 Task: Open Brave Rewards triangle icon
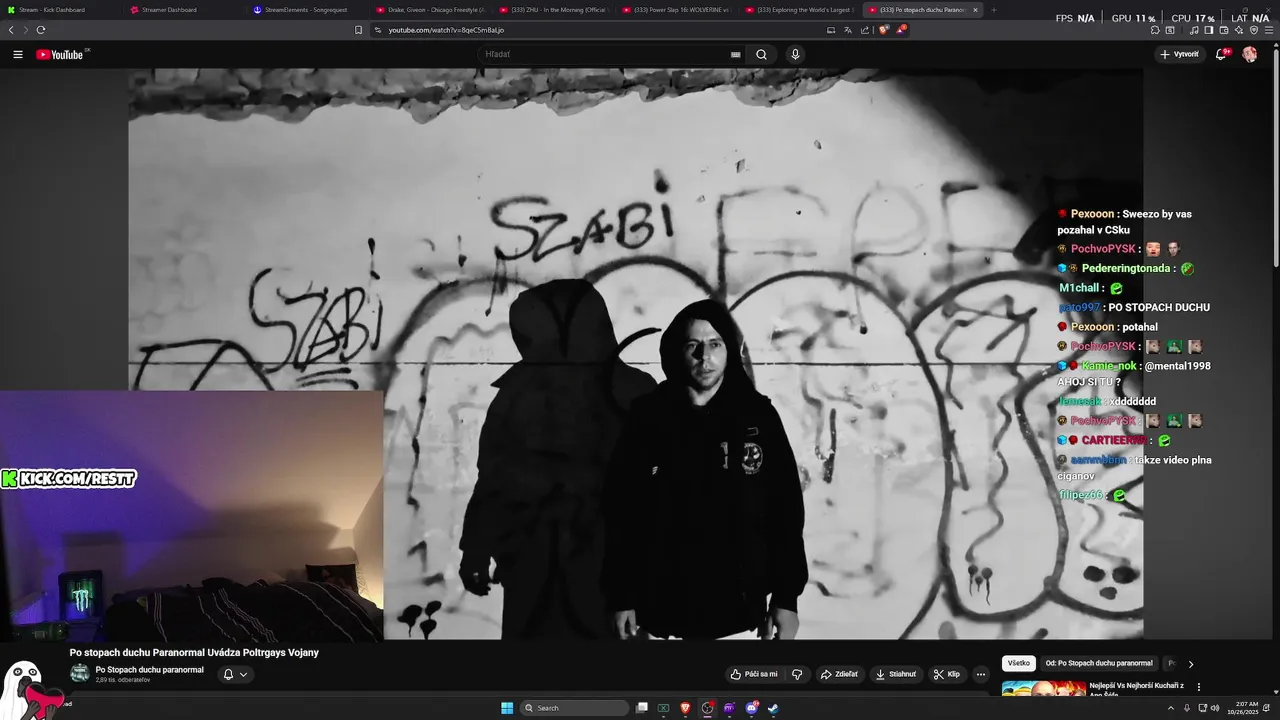click(x=901, y=30)
